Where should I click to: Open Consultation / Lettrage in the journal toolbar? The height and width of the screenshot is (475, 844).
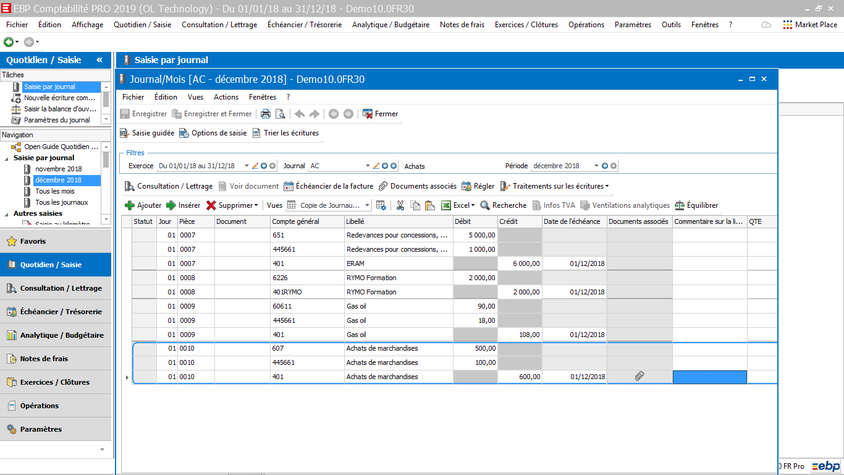click(x=168, y=186)
